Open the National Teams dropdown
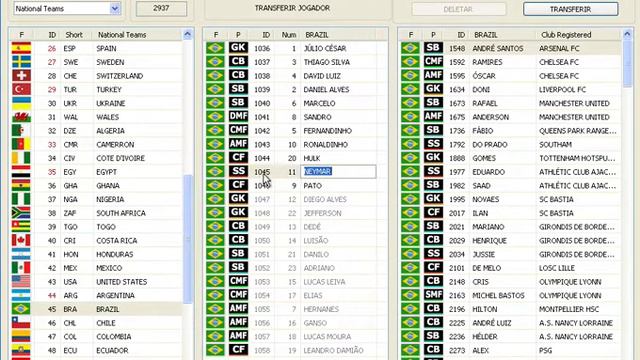This screenshot has height=360, width=640. coord(115,8)
